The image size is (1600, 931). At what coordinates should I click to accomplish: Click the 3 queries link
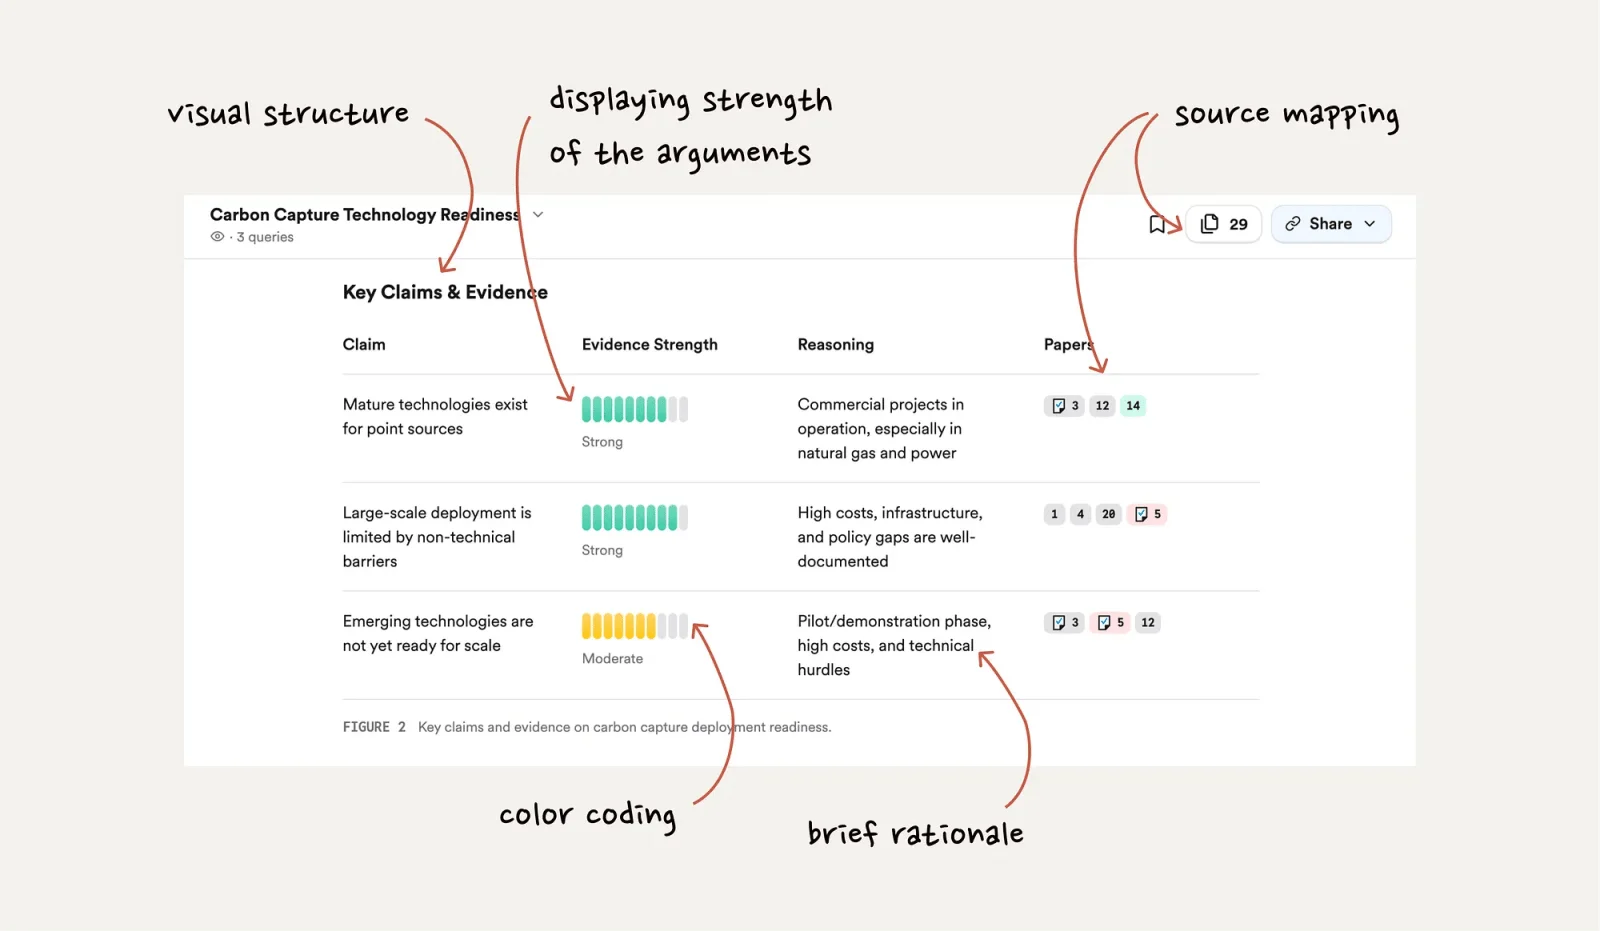tap(265, 237)
